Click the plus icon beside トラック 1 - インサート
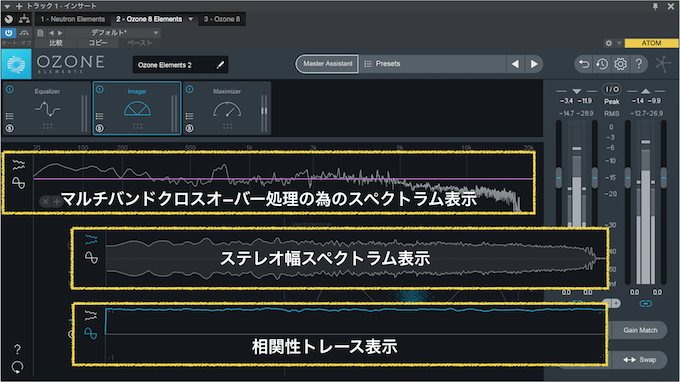Viewport: 680px width, 382px height. coord(19,6)
